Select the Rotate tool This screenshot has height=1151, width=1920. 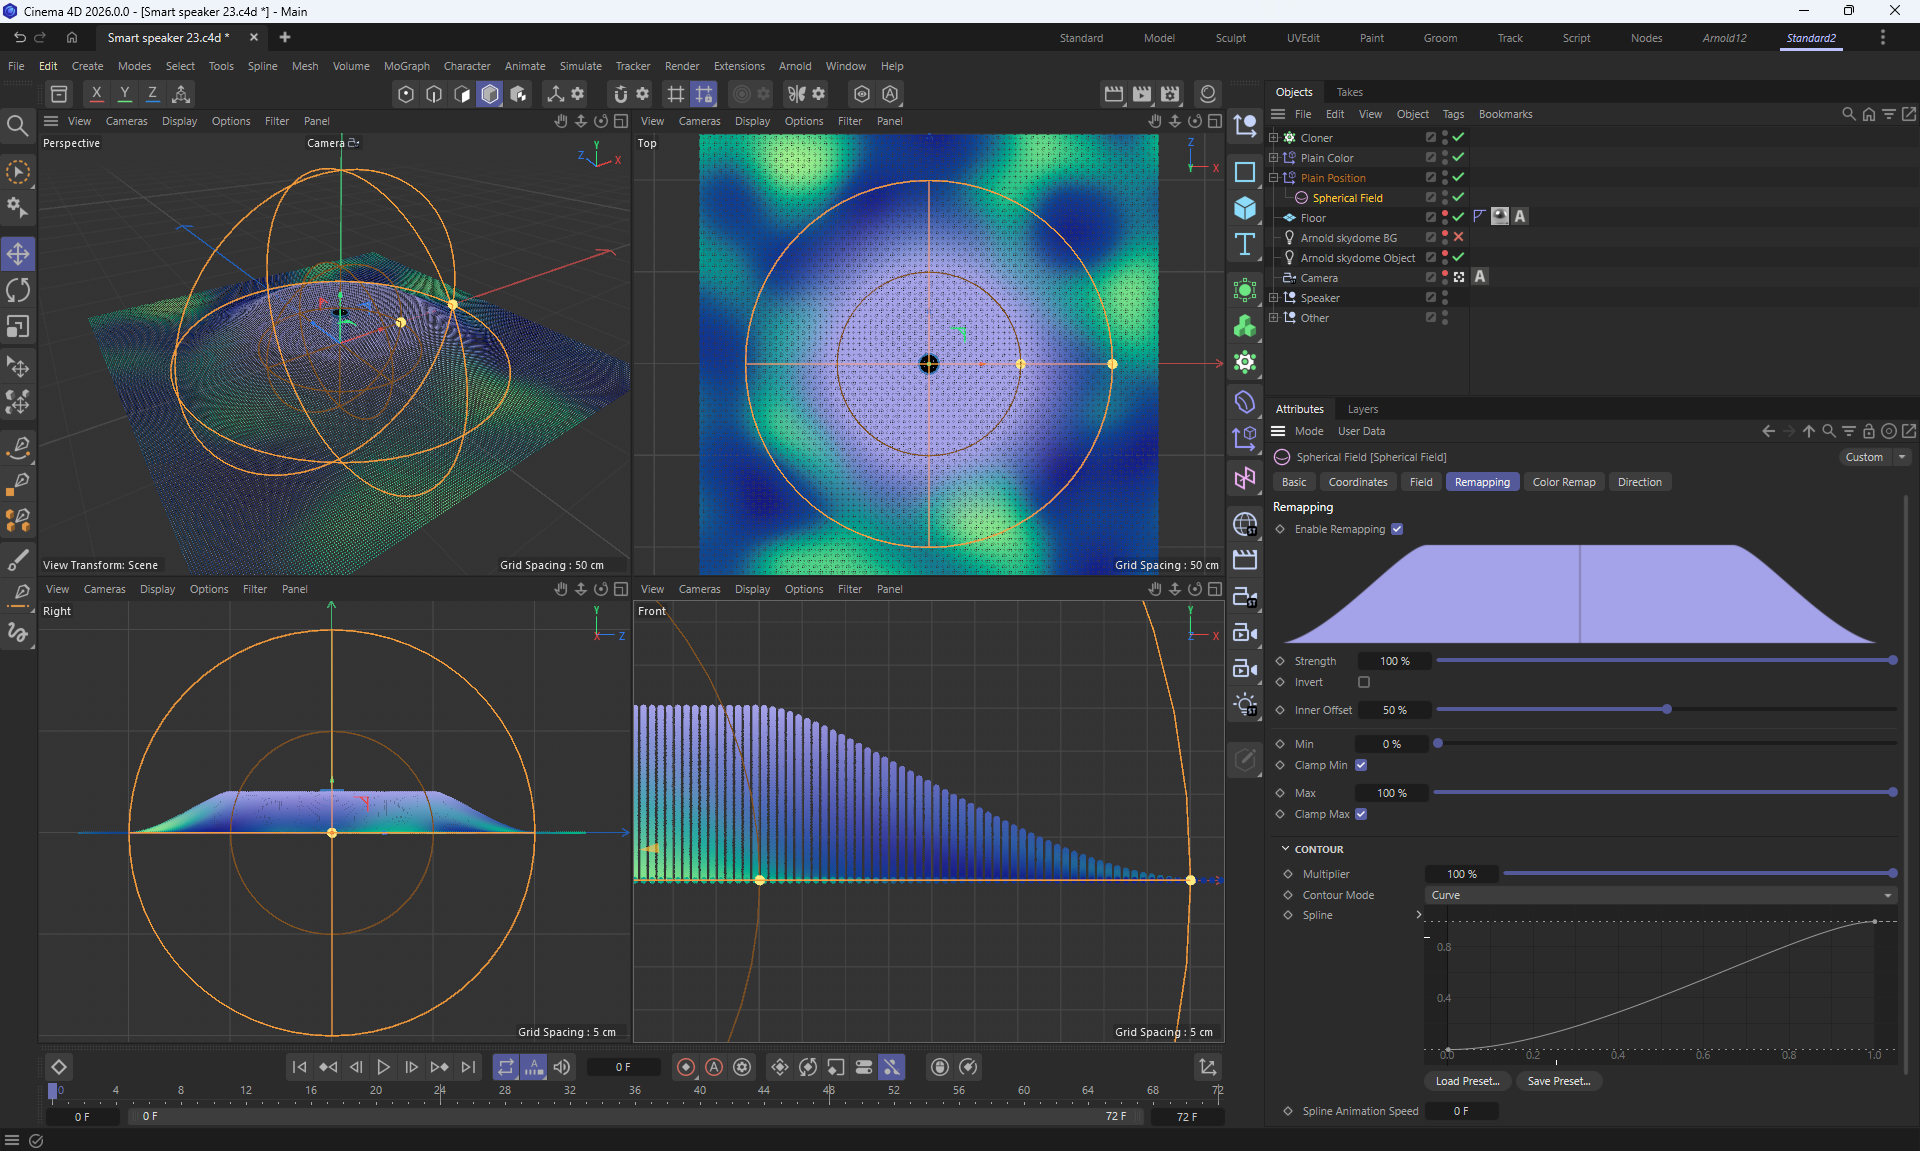coord(18,291)
